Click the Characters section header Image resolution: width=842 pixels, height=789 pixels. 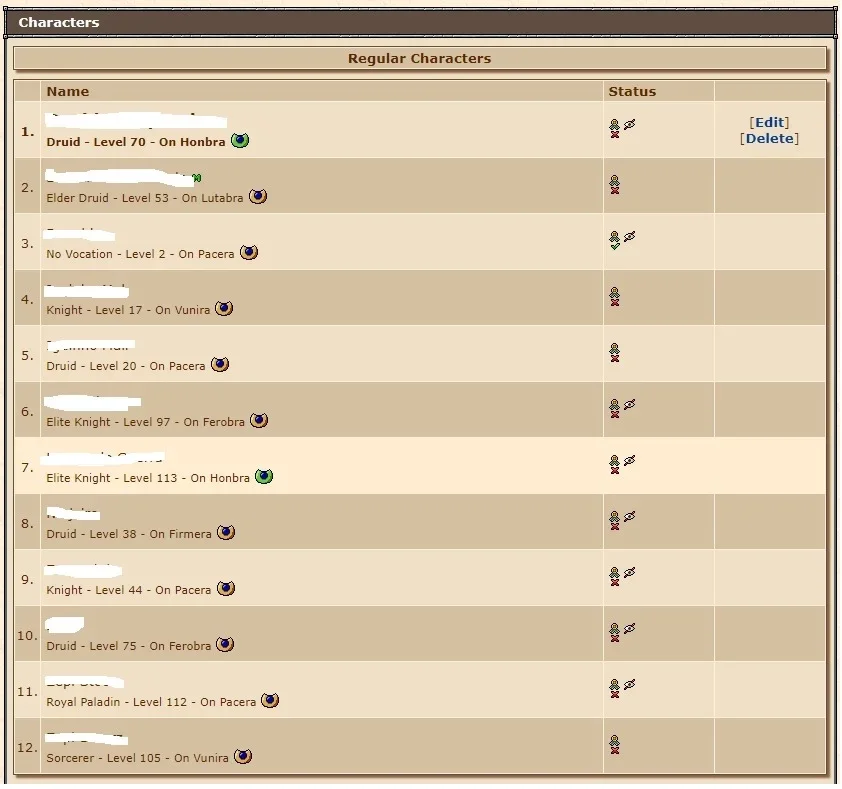(420, 23)
